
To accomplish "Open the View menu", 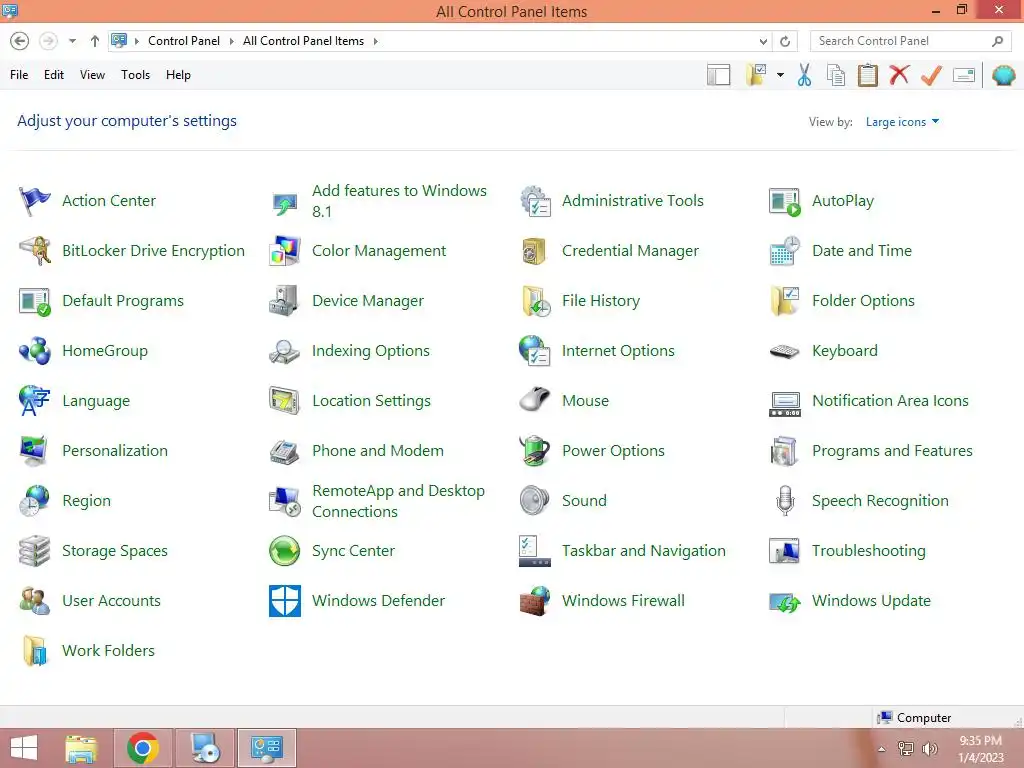I will (92, 75).
